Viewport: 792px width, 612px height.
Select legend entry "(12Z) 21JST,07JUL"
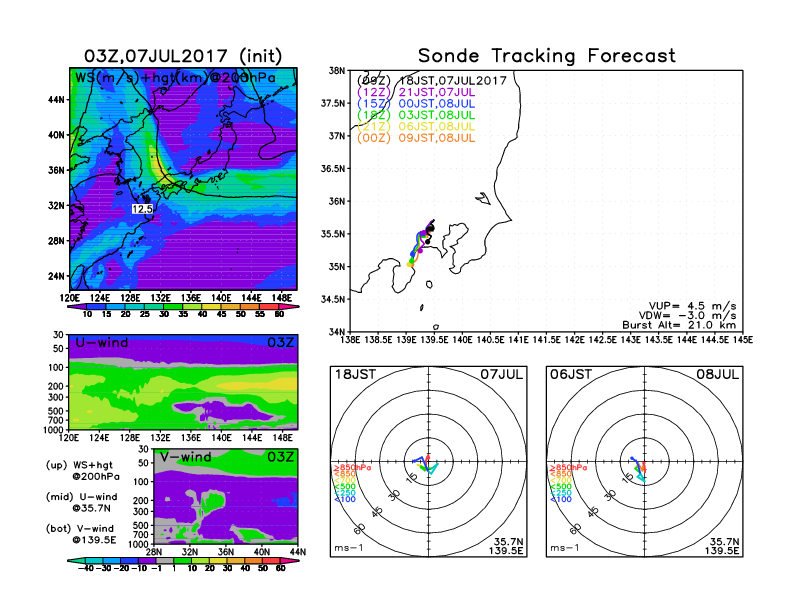pos(416,92)
